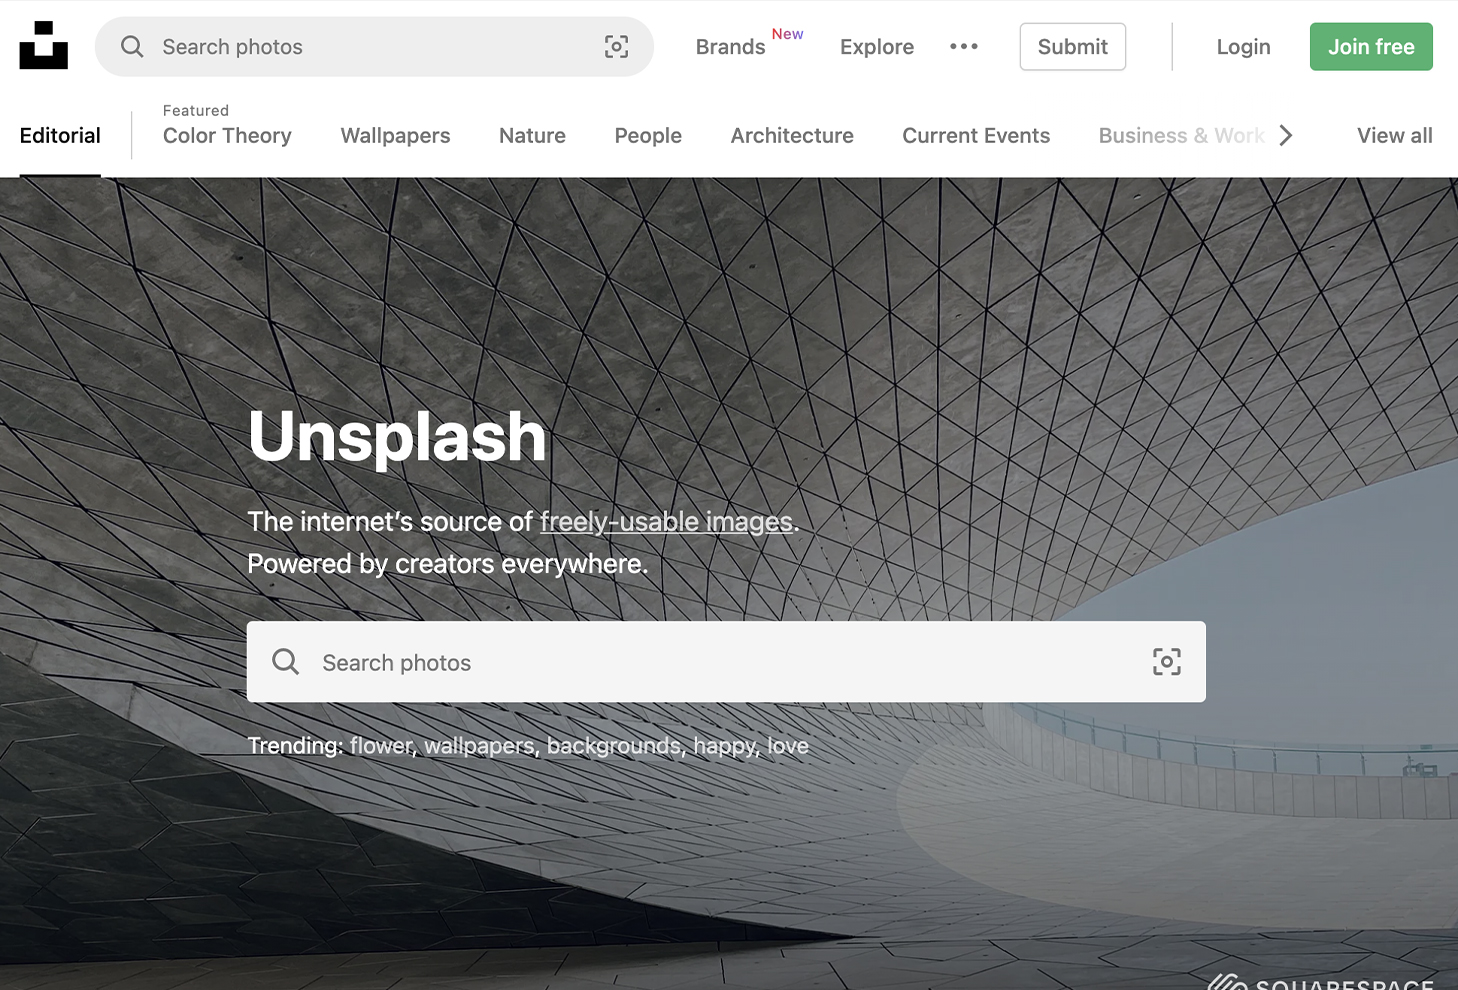
Task: Open the Explore menu
Action: pos(877,47)
